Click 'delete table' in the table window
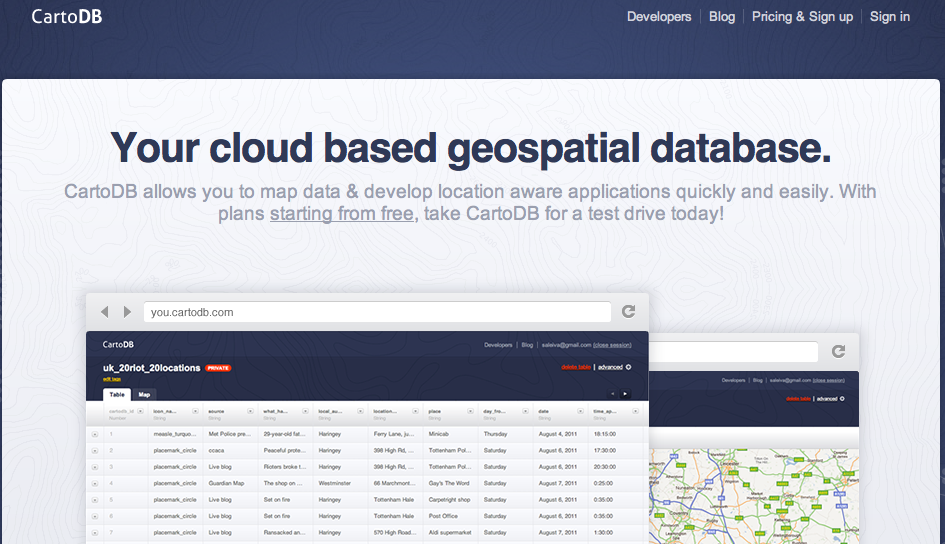The width and height of the screenshot is (945, 544). [576, 367]
